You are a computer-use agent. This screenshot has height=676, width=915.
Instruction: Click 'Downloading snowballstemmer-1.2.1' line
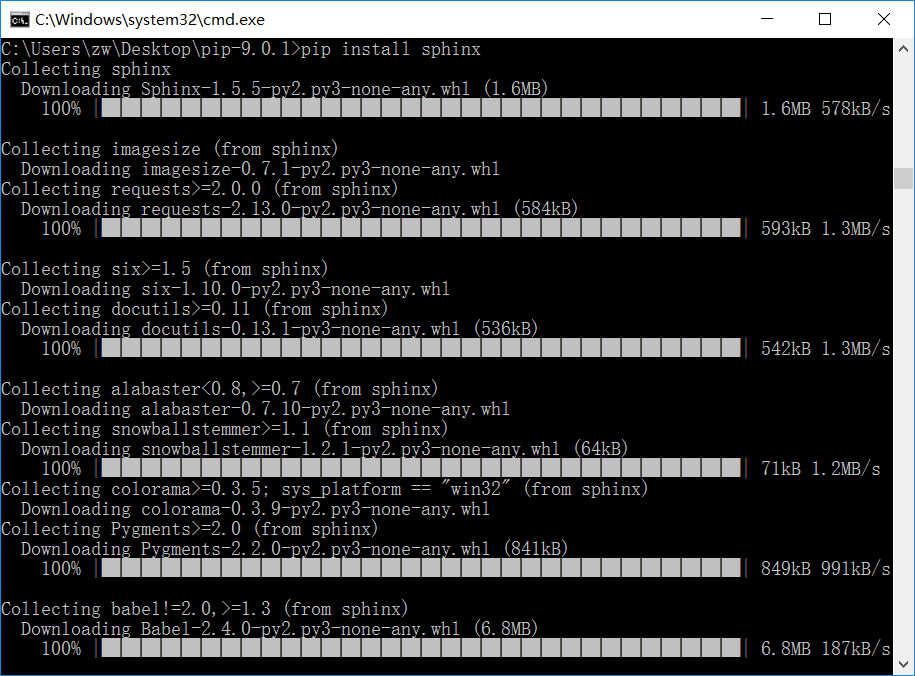[x=324, y=448]
